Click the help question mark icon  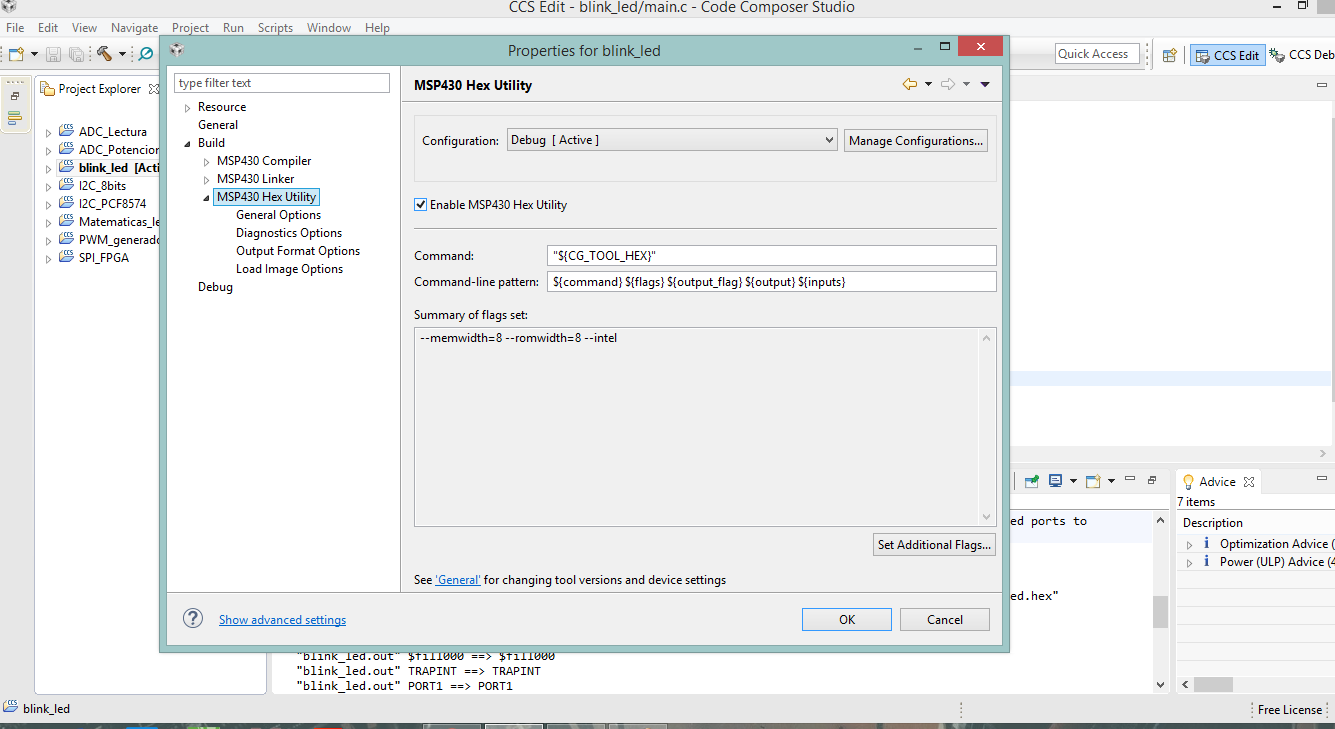193,619
